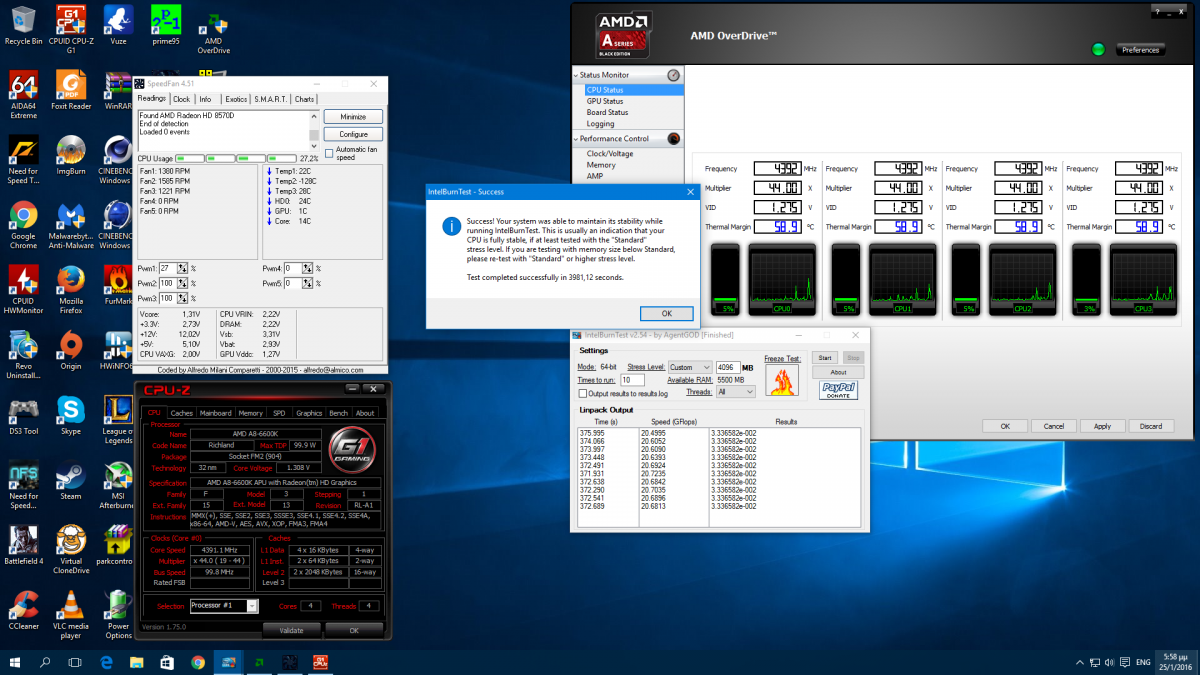This screenshot has width=1200, height=675.
Task: Switch to the Mainboard tab in CPU-Z
Action: point(215,412)
